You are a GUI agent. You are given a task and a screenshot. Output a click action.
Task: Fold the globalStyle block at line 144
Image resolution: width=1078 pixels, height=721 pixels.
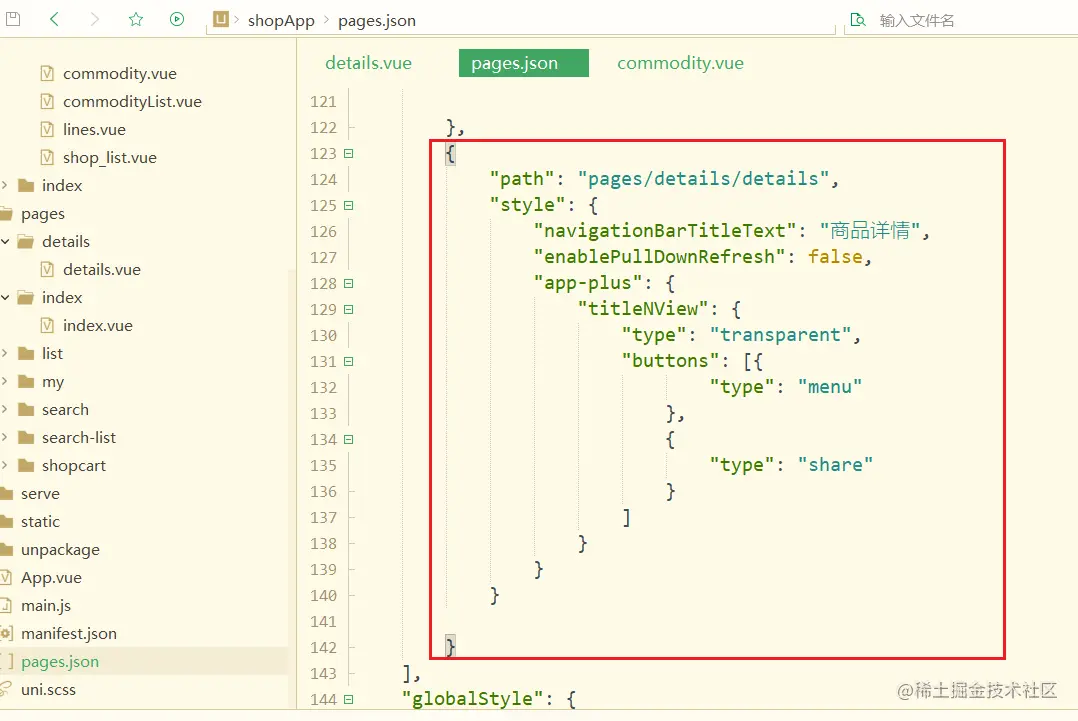click(349, 700)
